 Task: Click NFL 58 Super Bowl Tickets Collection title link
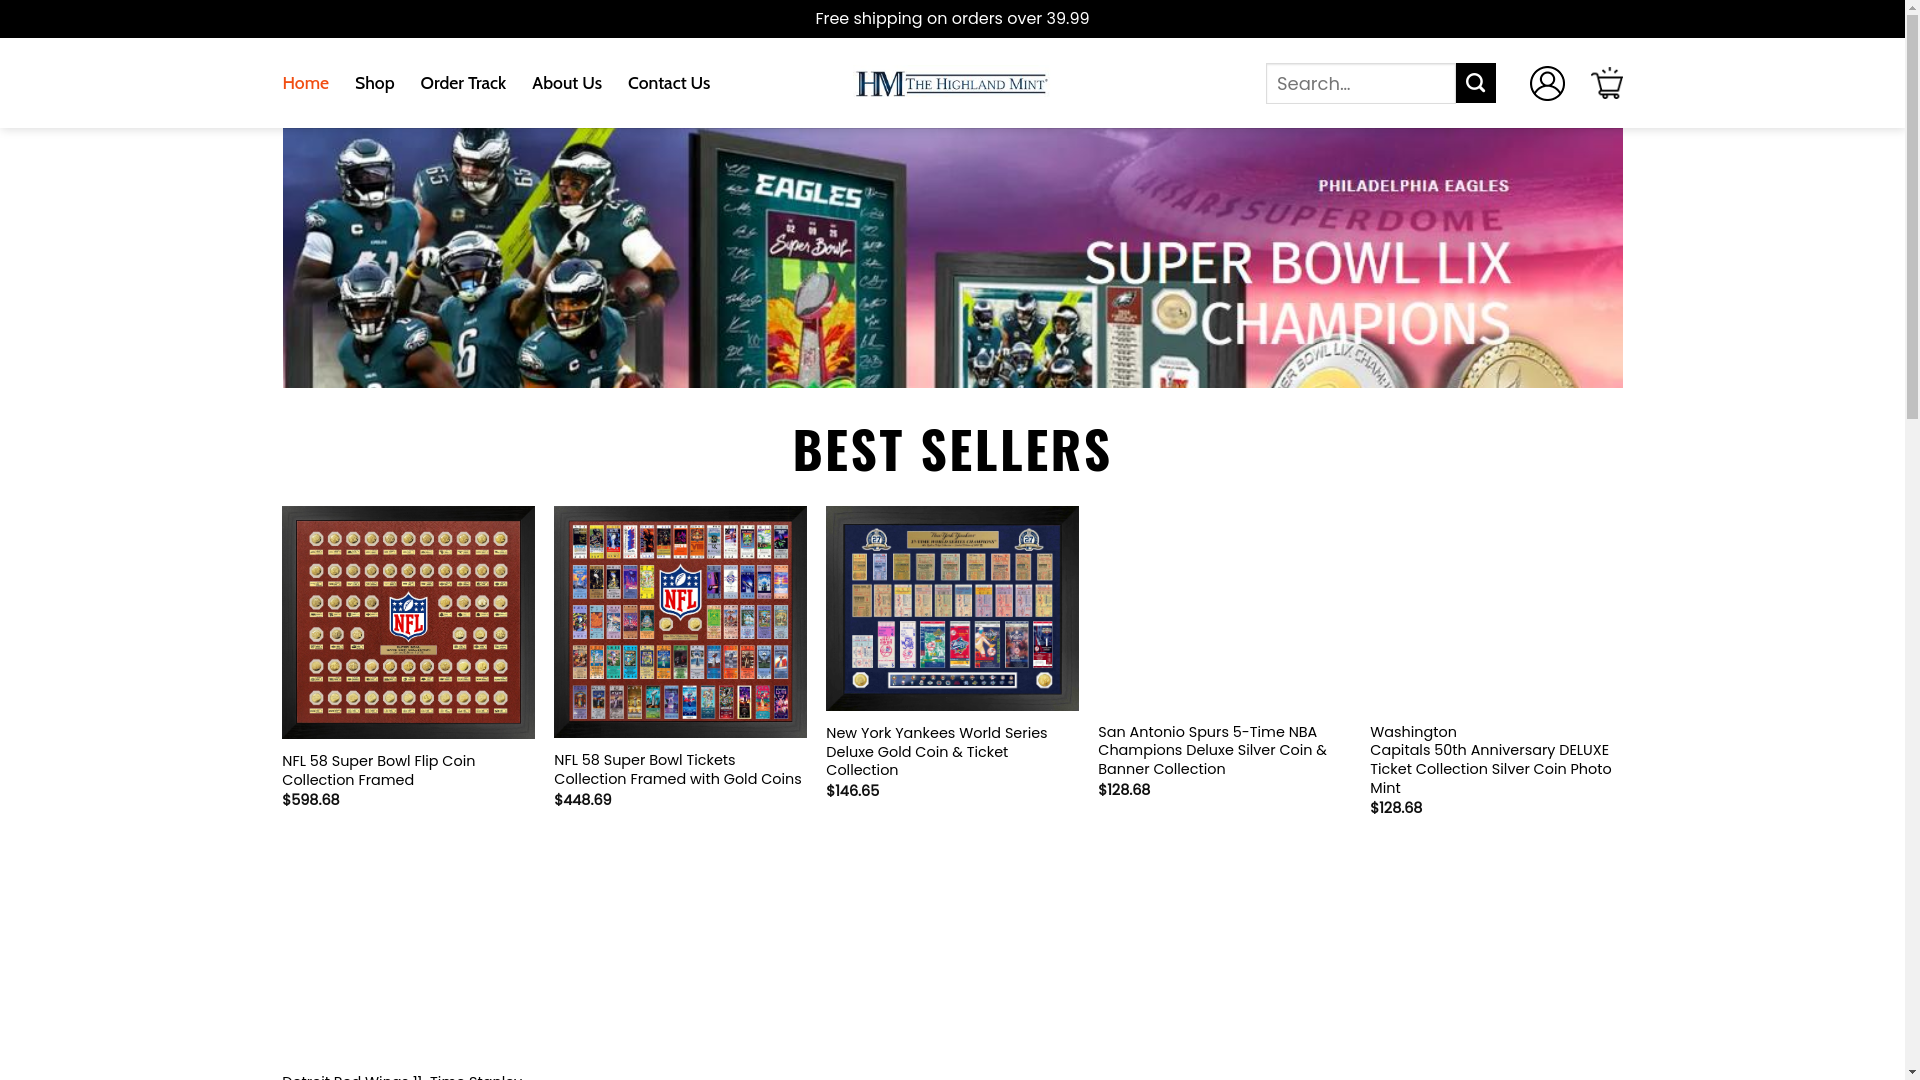tap(678, 769)
